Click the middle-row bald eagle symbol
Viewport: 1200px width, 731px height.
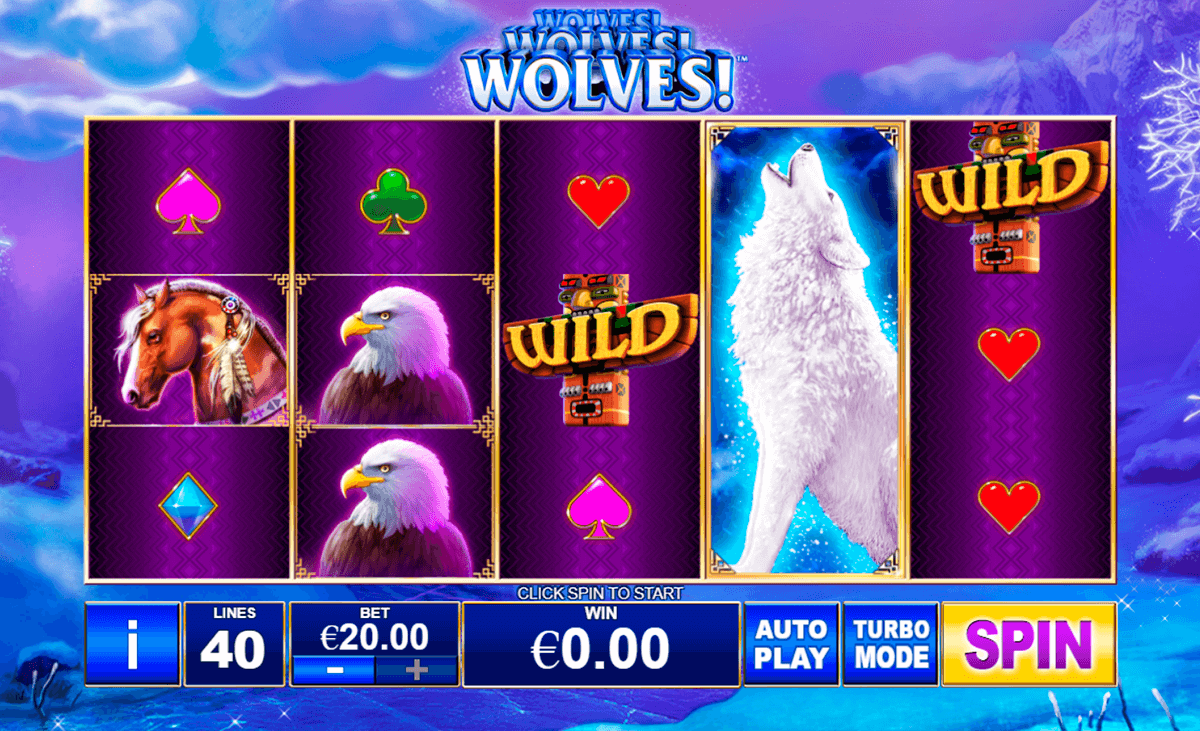[x=396, y=352]
